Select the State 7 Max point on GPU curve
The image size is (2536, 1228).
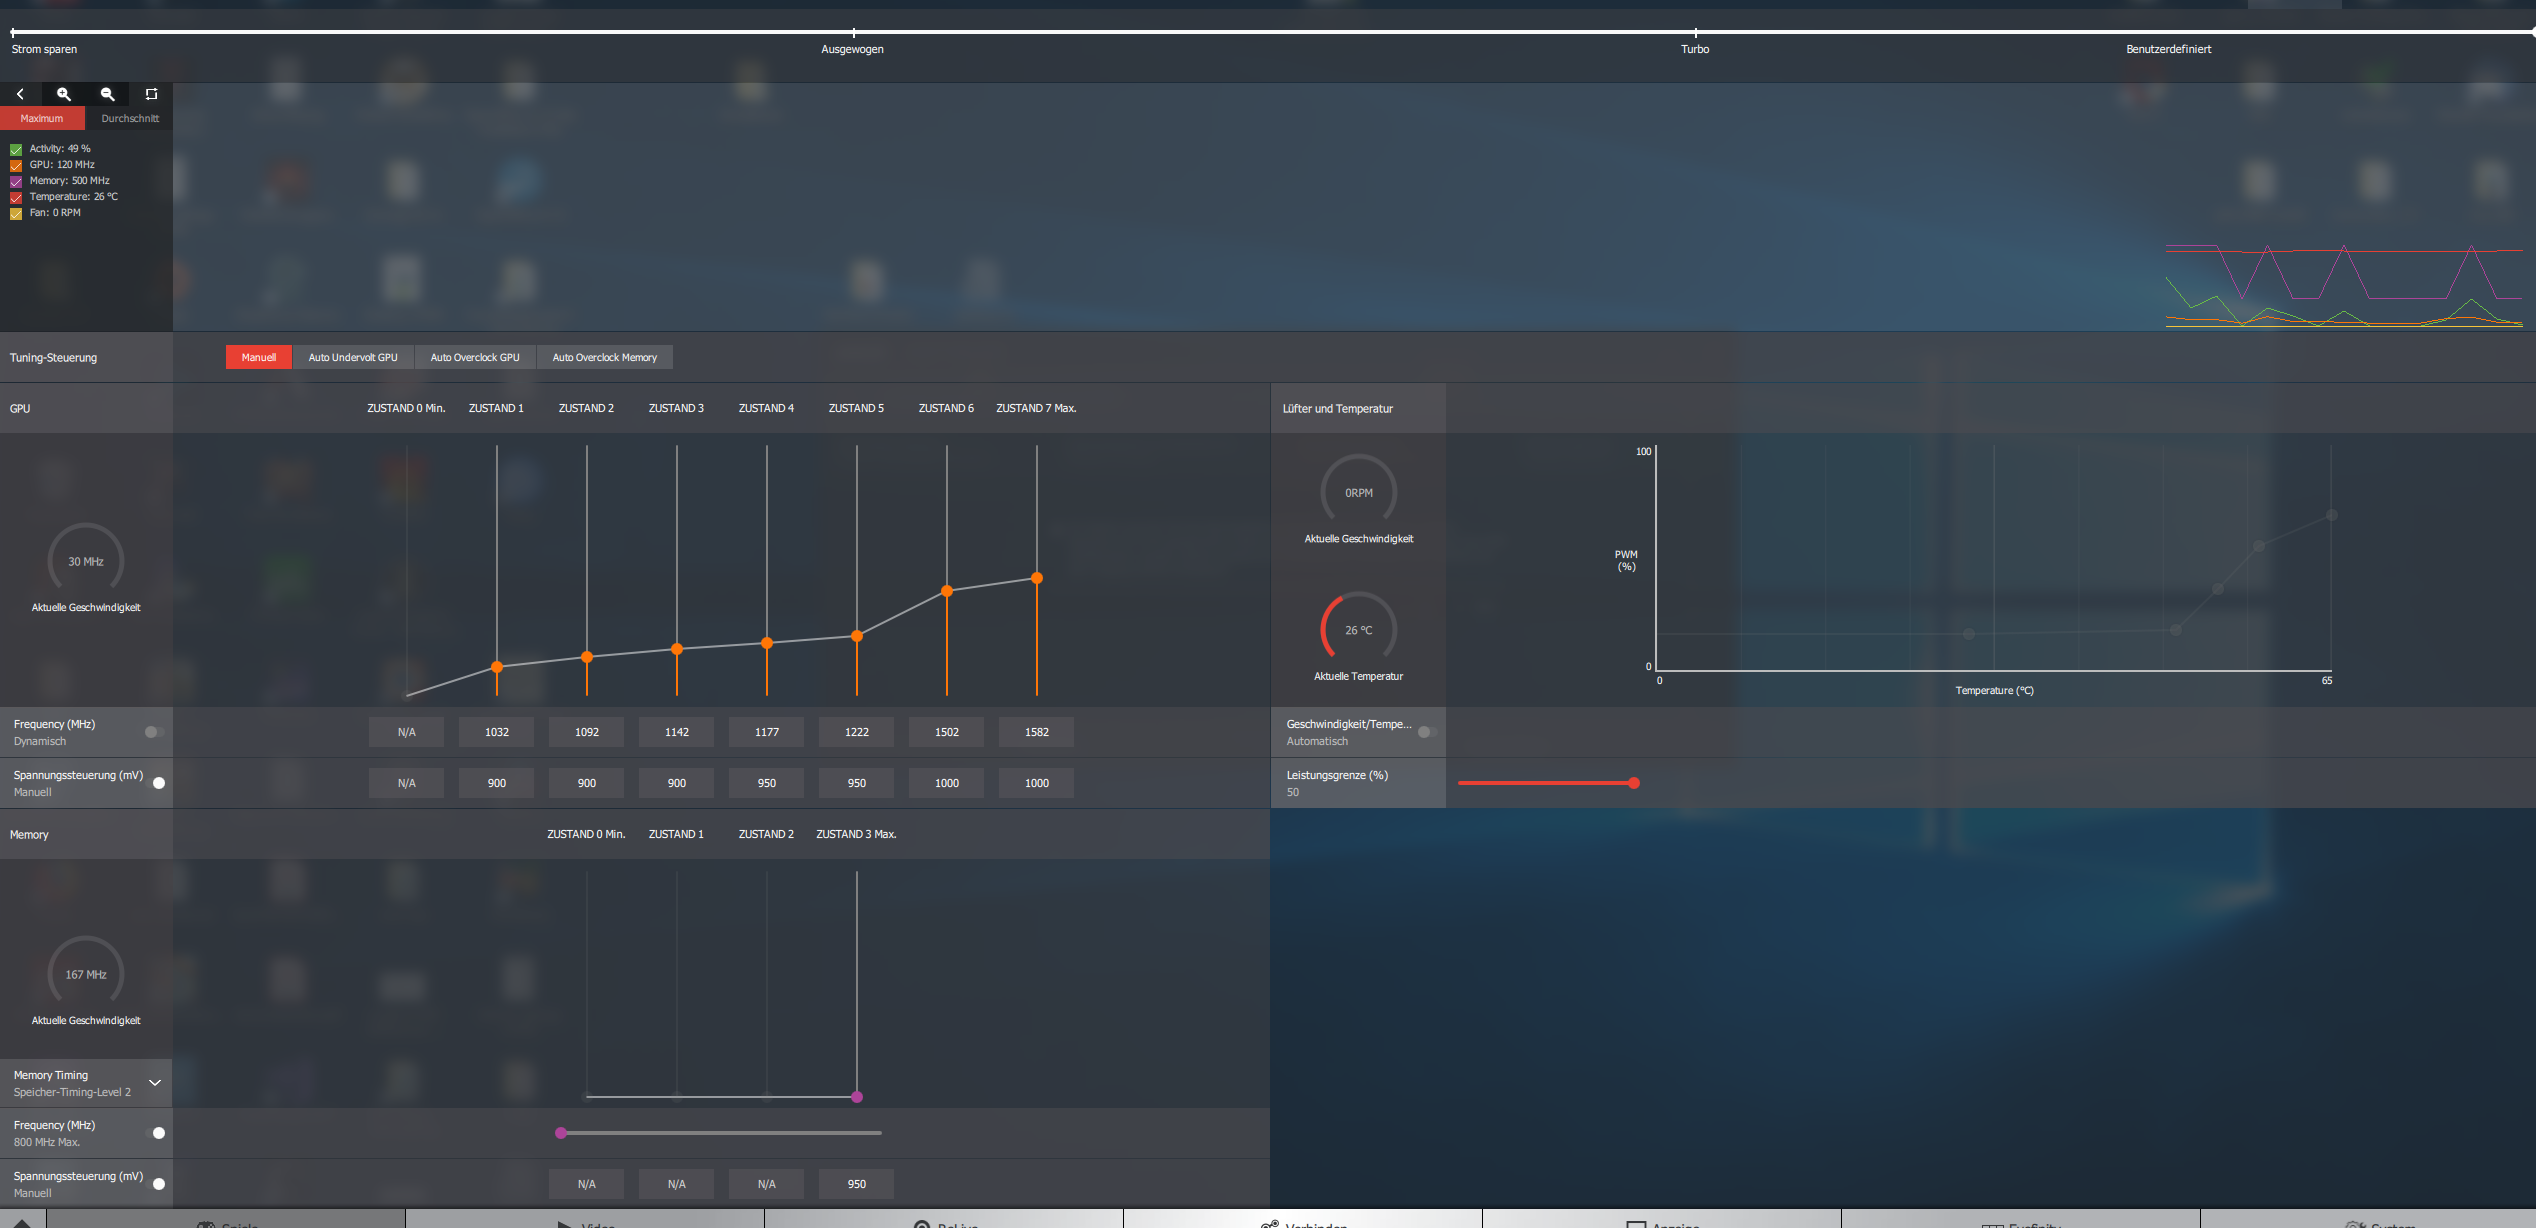coord(1037,578)
